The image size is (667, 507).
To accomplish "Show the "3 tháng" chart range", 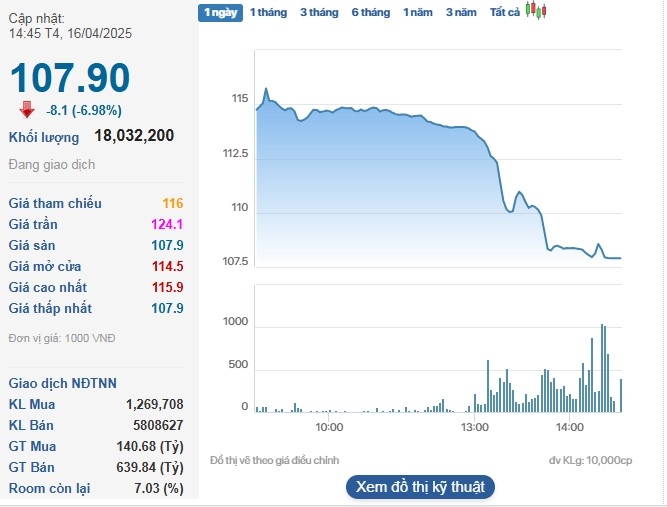I will click(319, 12).
